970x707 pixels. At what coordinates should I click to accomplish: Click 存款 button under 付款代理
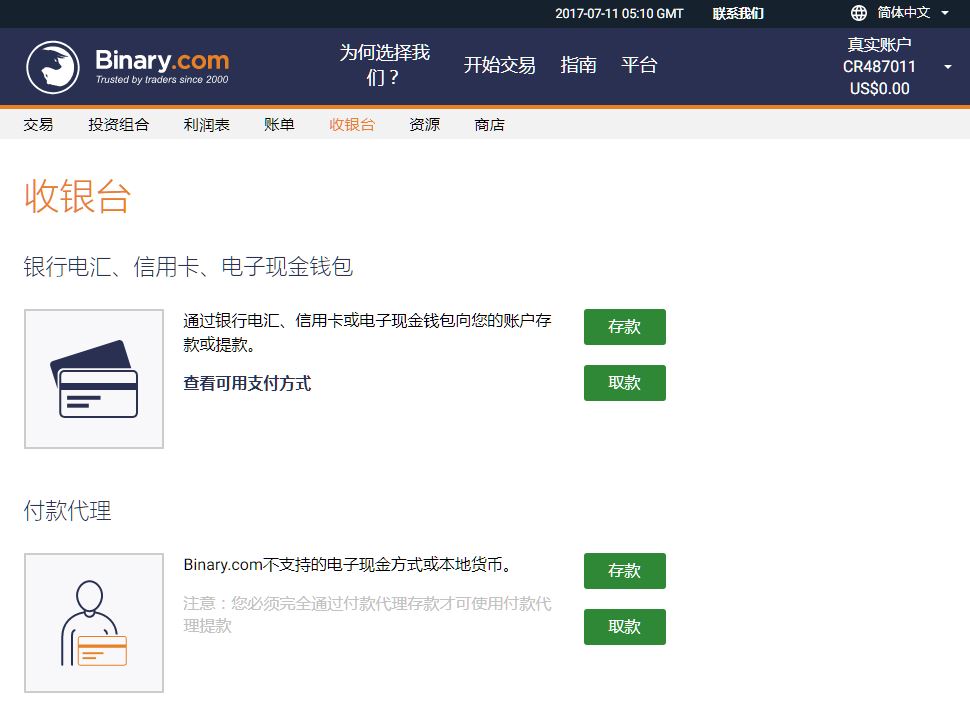coord(625,571)
